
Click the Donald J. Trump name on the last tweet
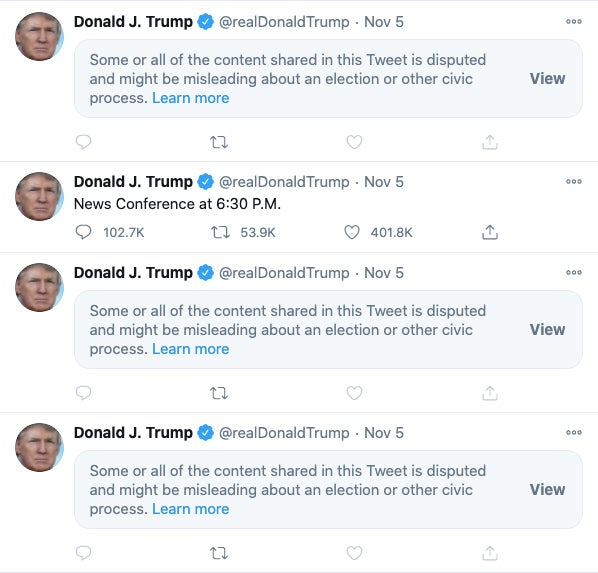pyautogui.click(x=133, y=433)
